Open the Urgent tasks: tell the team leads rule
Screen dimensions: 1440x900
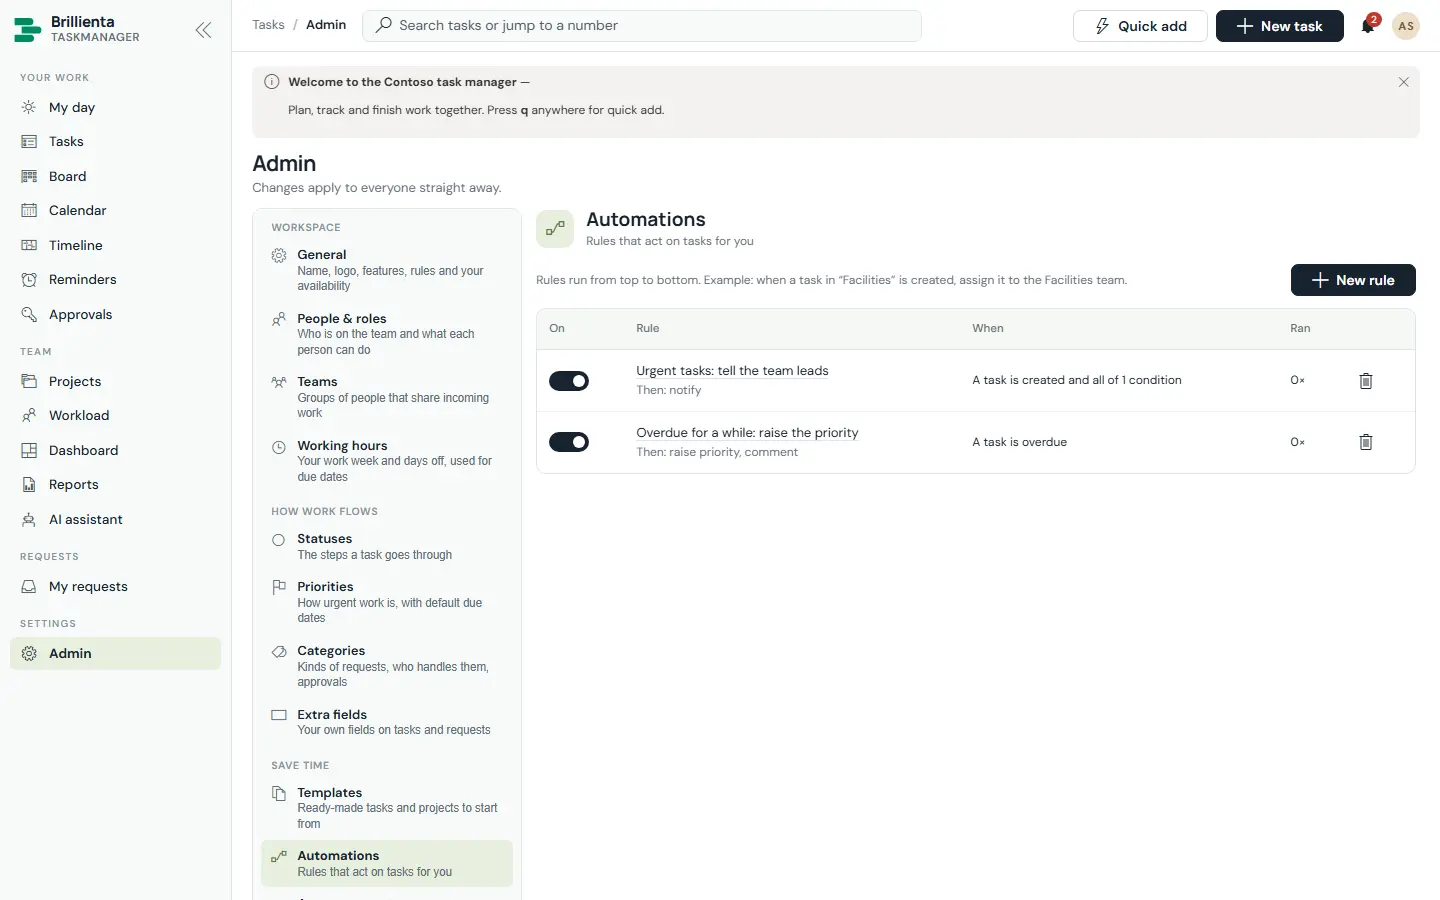tap(732, 371)
